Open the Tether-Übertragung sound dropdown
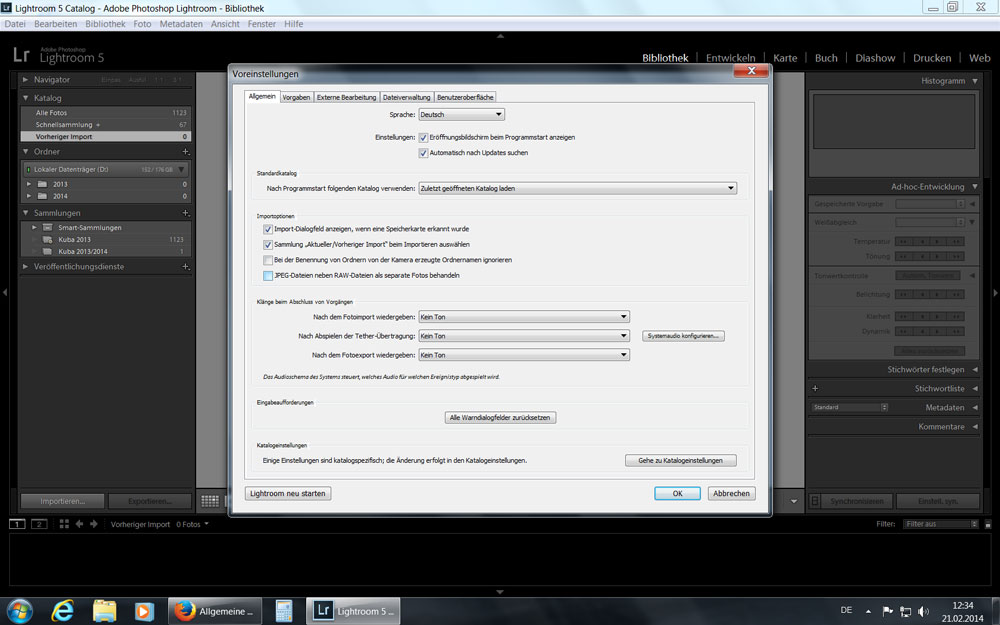The height and width of the screenshot is (625, 1000). click(x=524, y=336)
